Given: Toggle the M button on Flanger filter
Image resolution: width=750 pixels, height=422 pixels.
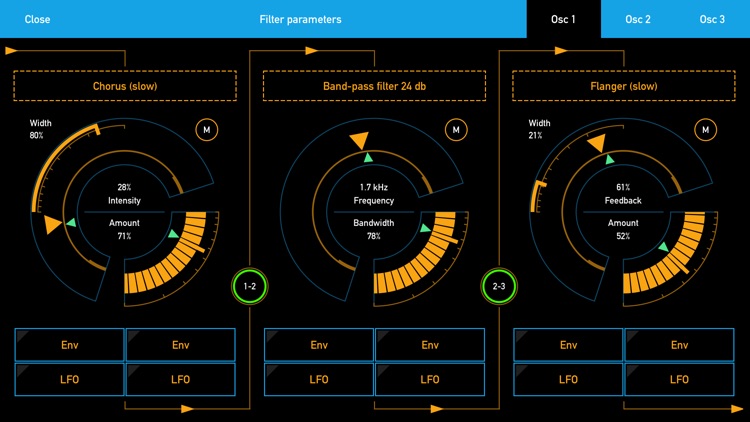Looking at the screenshot, I should pos(706,130).
